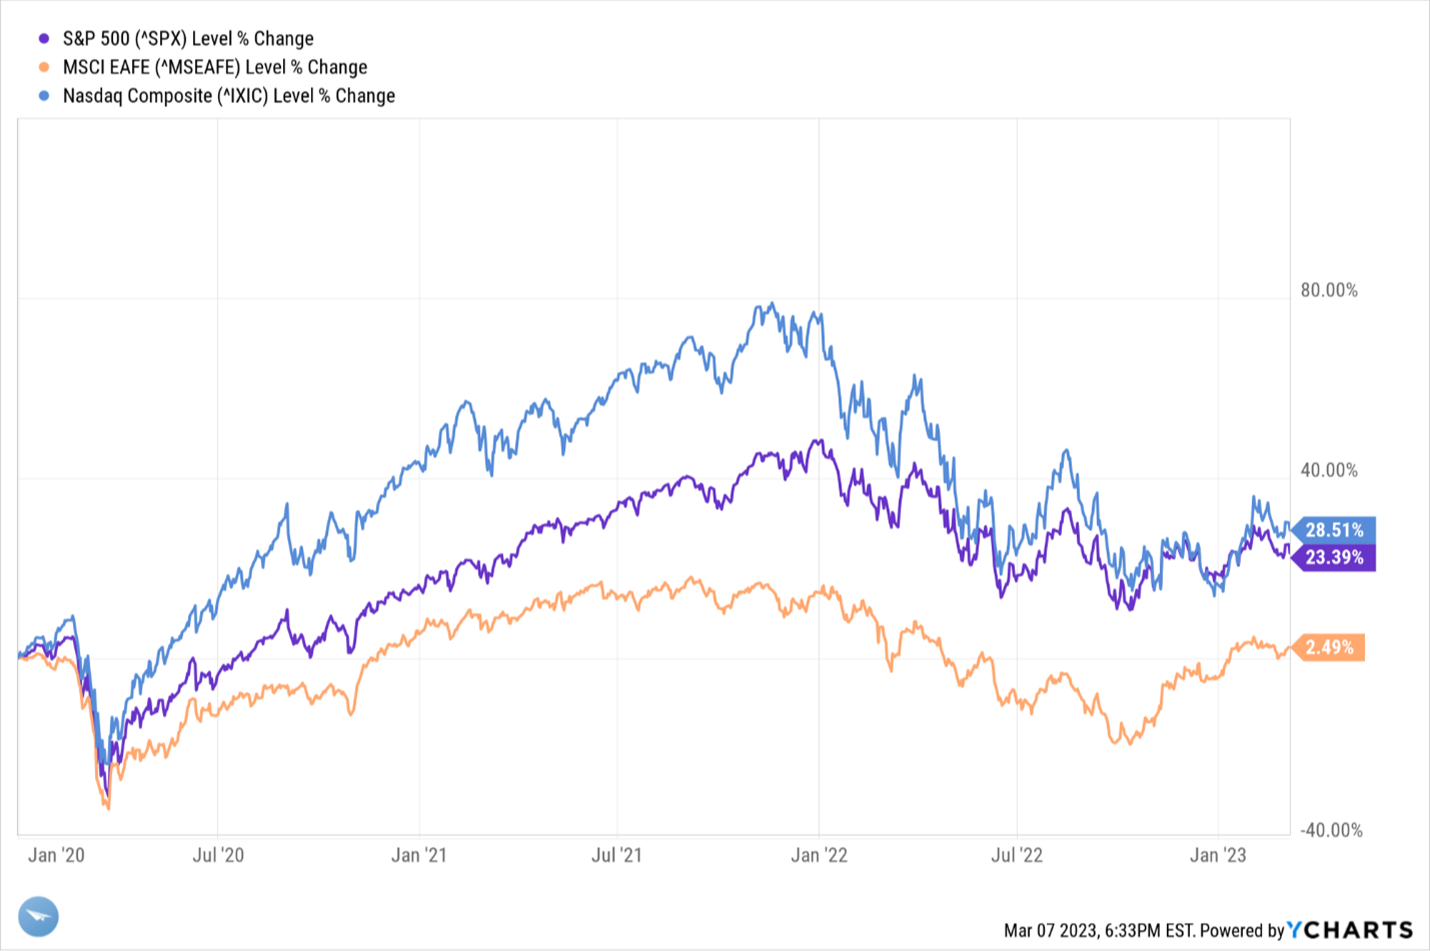Click the blue Nasdaq Composite legend dot
This screenshot has width=1430, height=951.
pyautogui.click(x=44, y=96)
